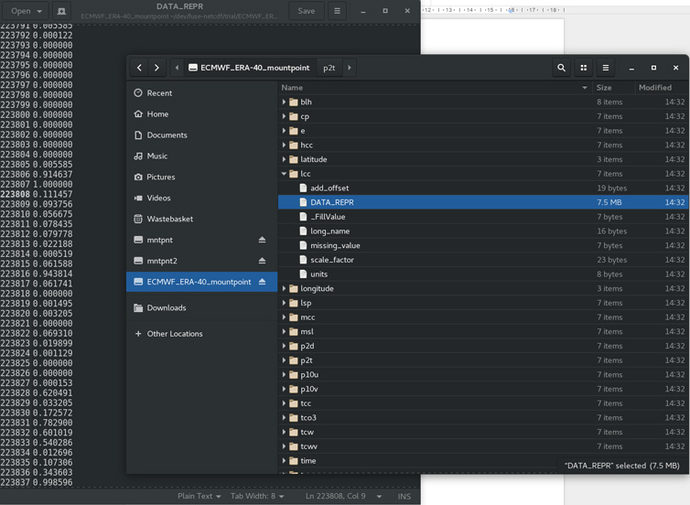Open the search in the file manager

[x=561, y=68]
